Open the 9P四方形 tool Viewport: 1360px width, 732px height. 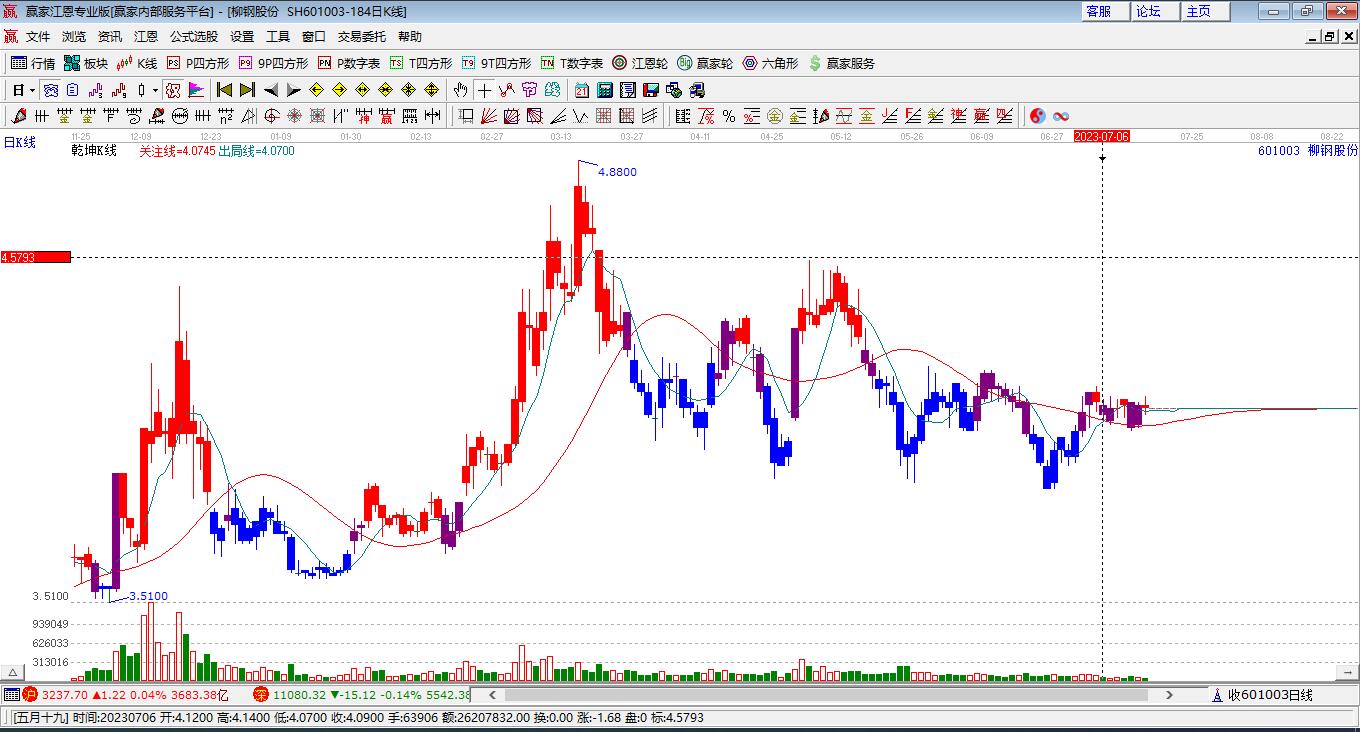pyautogui.click(x=273, y=63)
